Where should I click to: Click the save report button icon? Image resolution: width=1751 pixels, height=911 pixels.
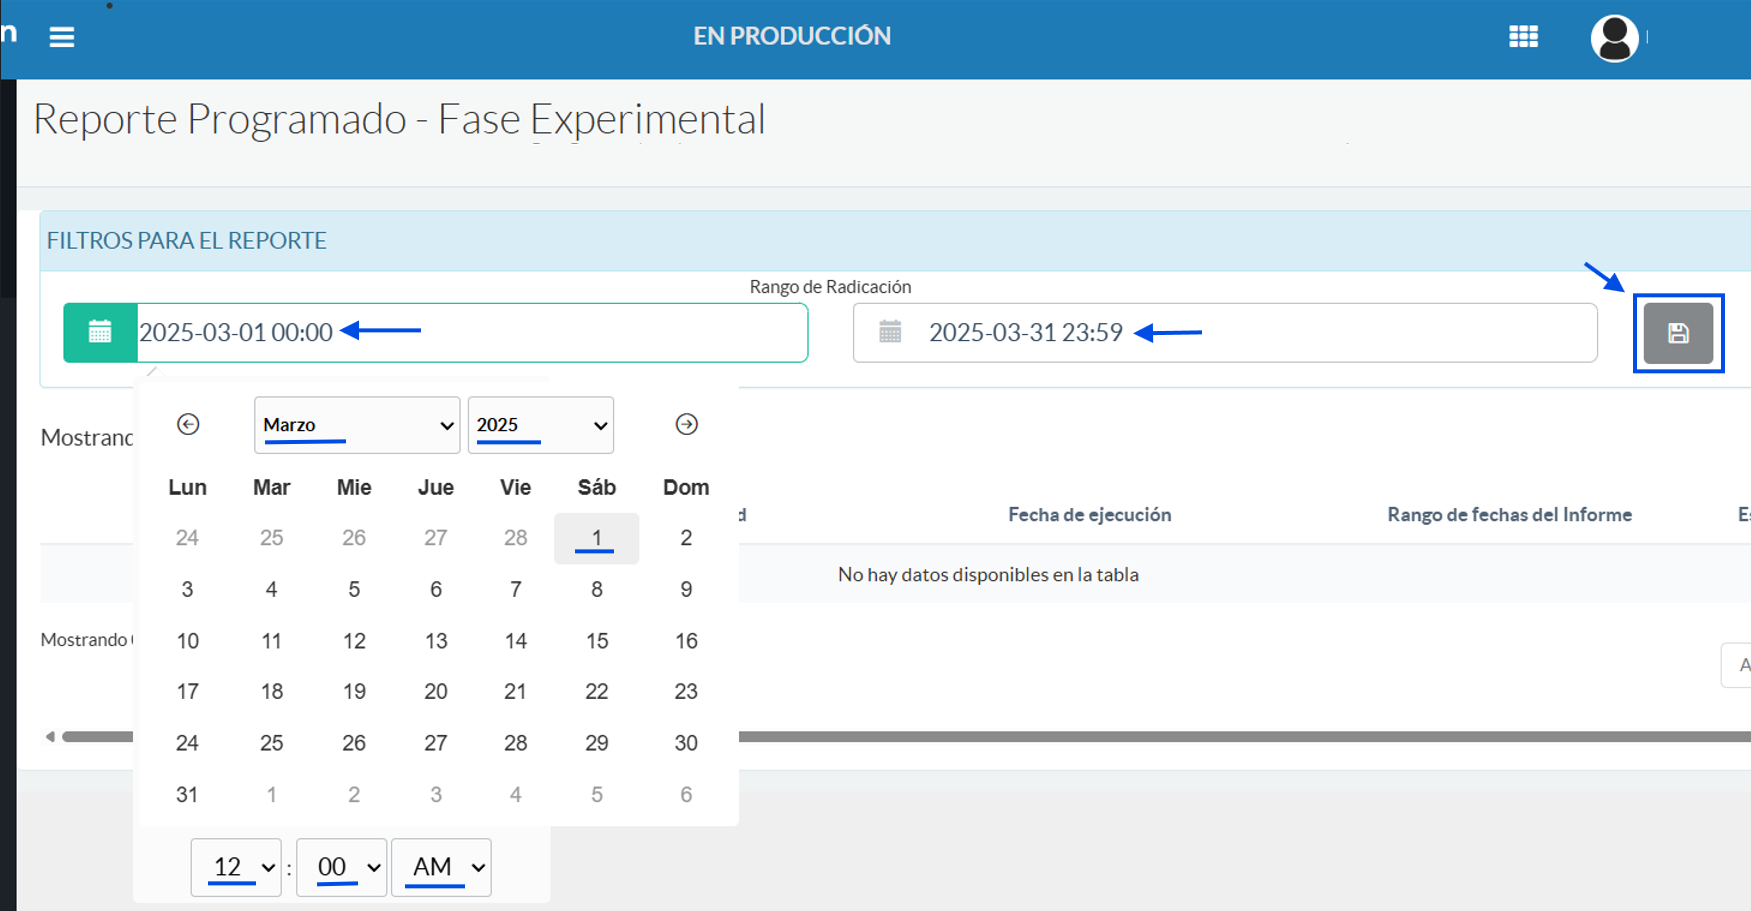click(1678, 333)
